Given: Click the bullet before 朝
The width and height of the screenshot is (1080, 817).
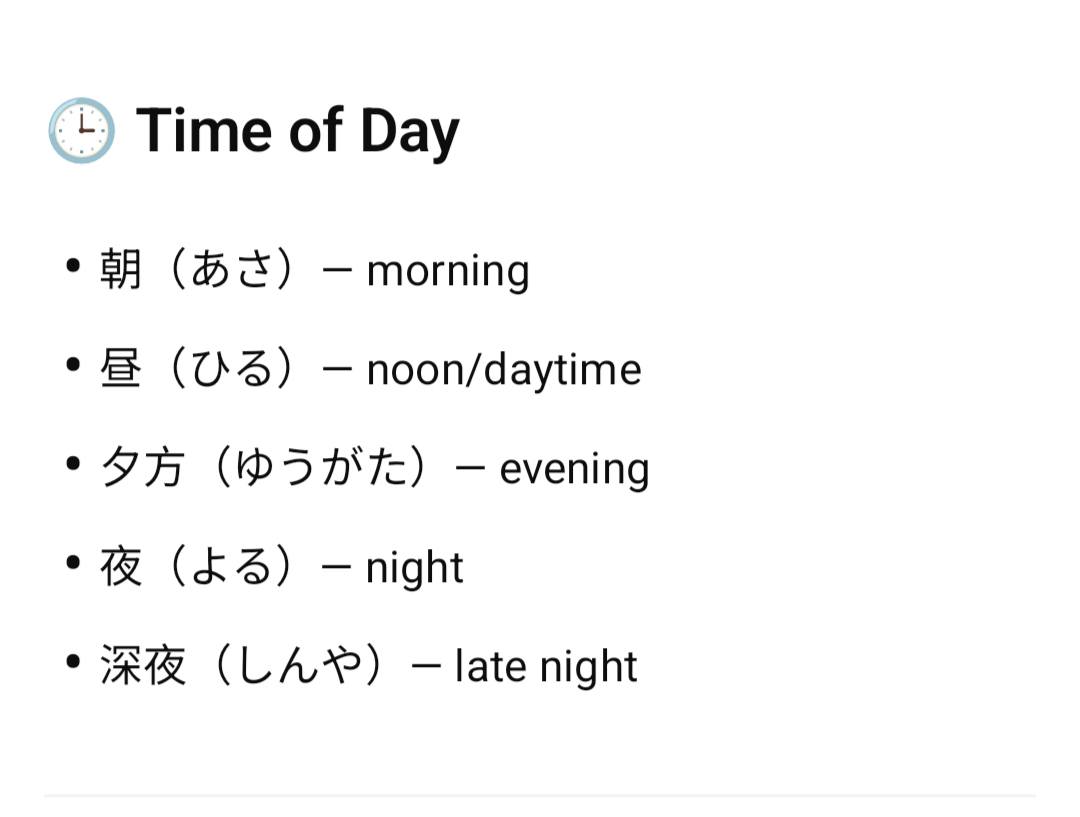Looking at the screenshot, I should [72, 267].
